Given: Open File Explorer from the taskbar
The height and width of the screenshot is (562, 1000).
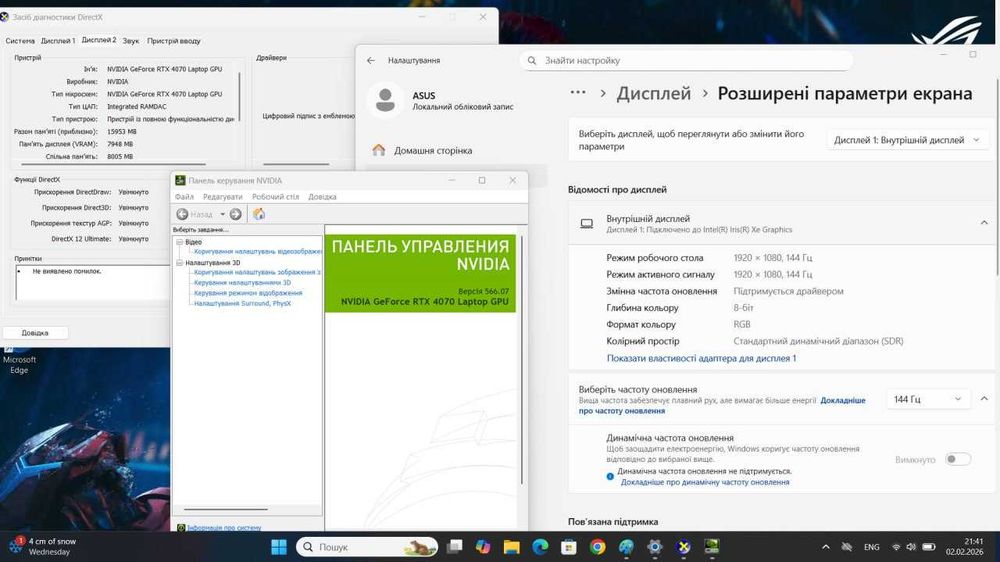Looking at the screenshot, I should pos(511,547).
